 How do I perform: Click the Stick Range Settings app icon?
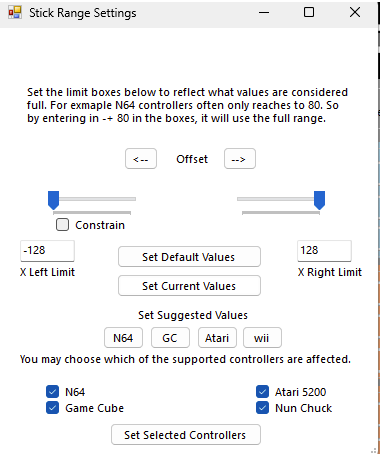point(15,13)
